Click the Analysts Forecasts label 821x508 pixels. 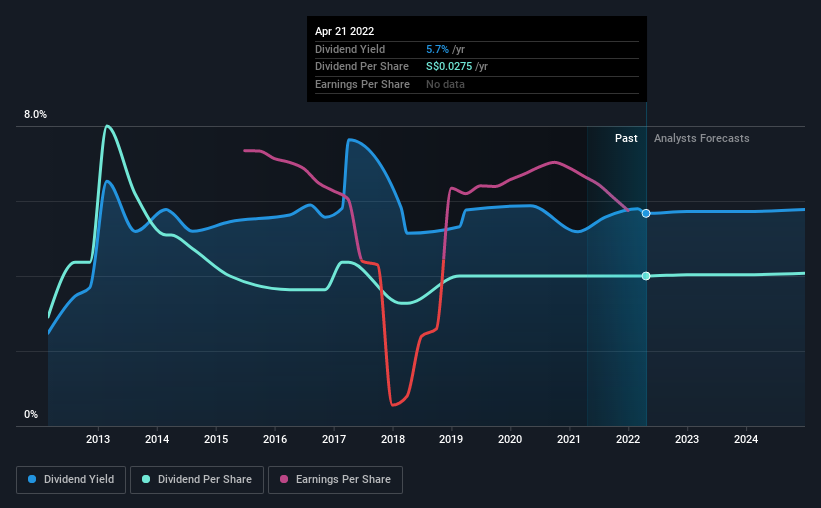pos(702,138)
